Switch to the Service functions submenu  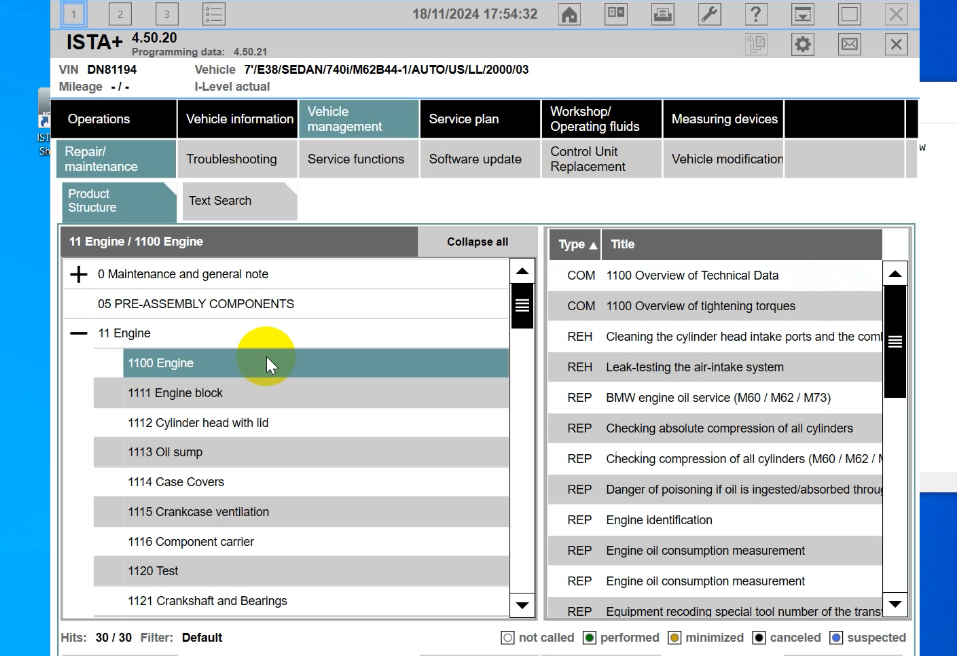[359, 159]
